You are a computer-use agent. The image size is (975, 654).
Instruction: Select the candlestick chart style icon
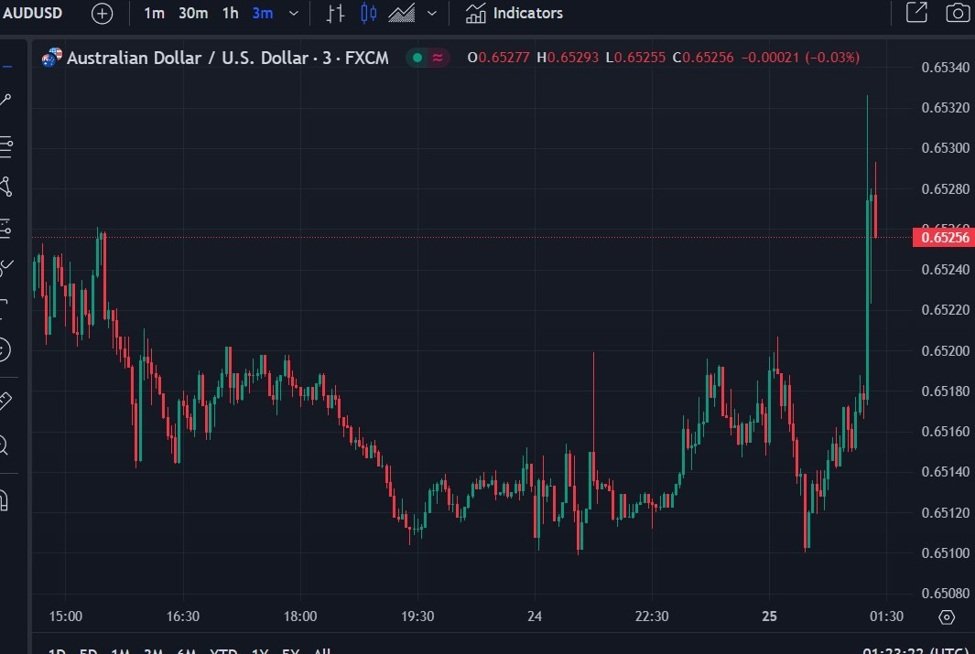(x=368, y=13)
